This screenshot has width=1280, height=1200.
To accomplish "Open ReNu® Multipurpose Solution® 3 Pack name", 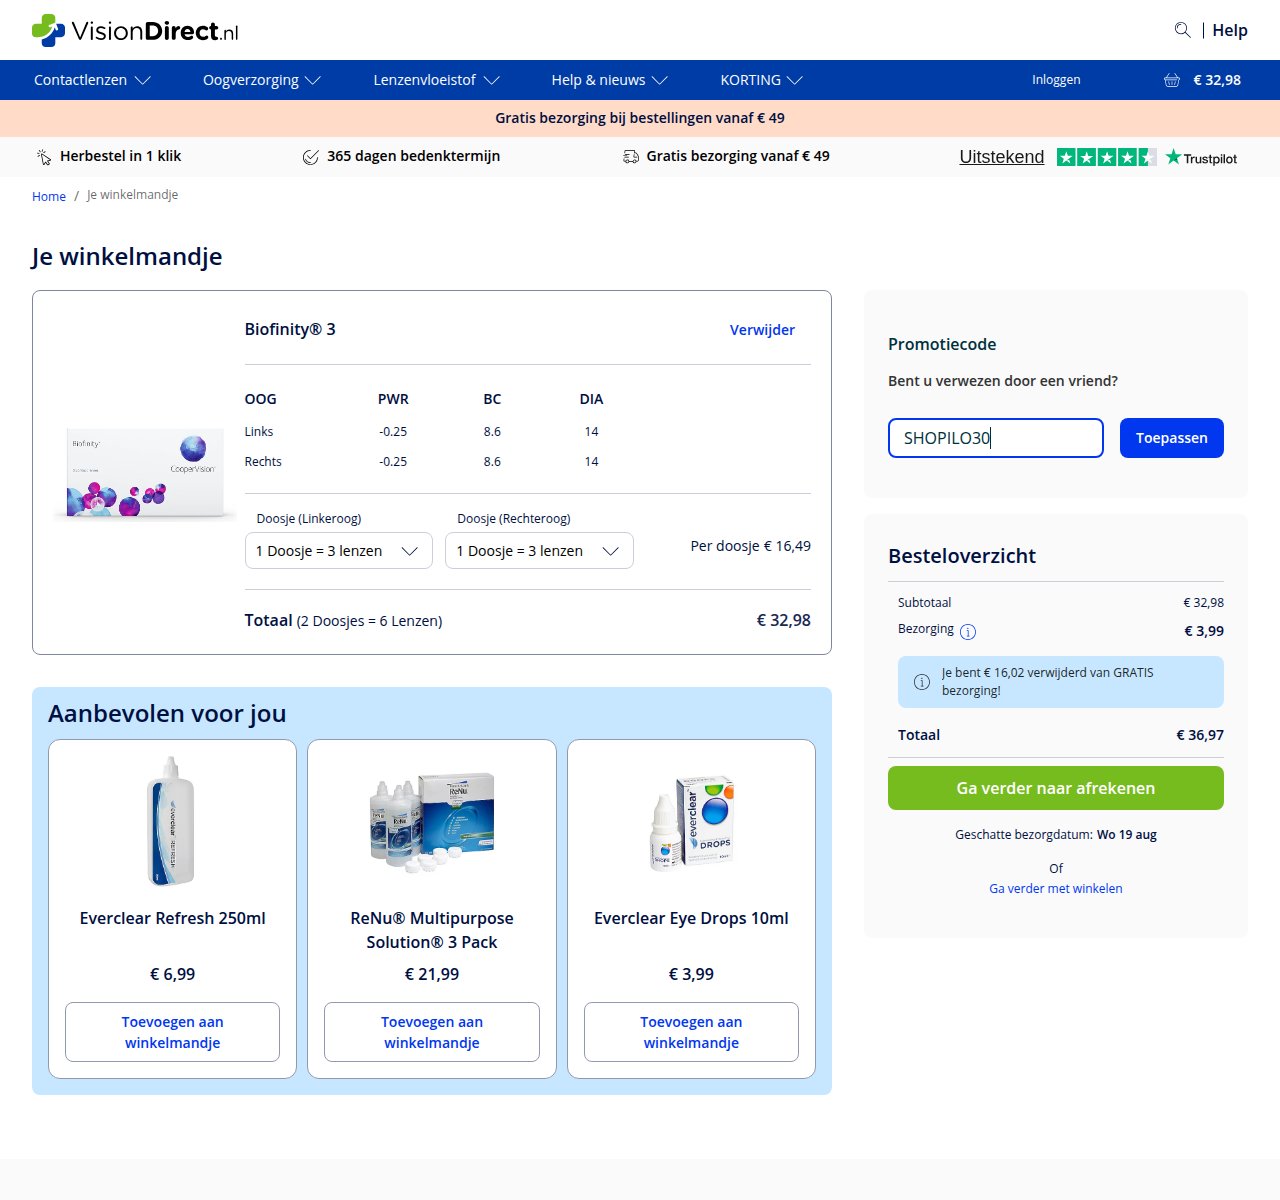I will coord(432,930).
